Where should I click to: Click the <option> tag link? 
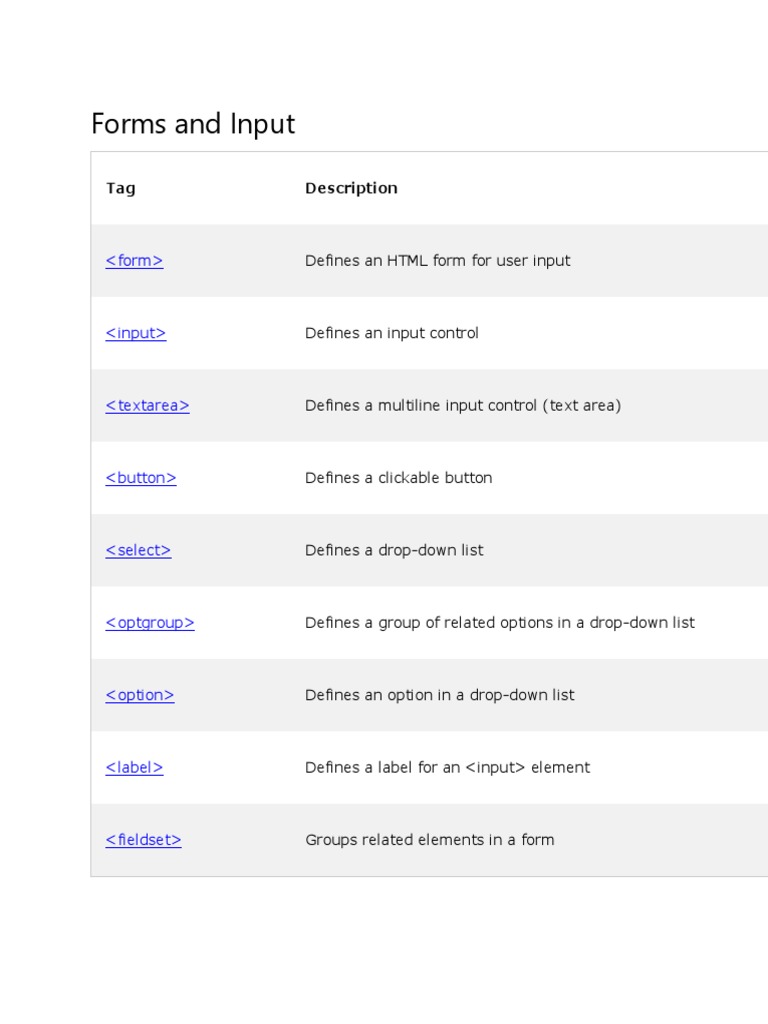point(140,695)
